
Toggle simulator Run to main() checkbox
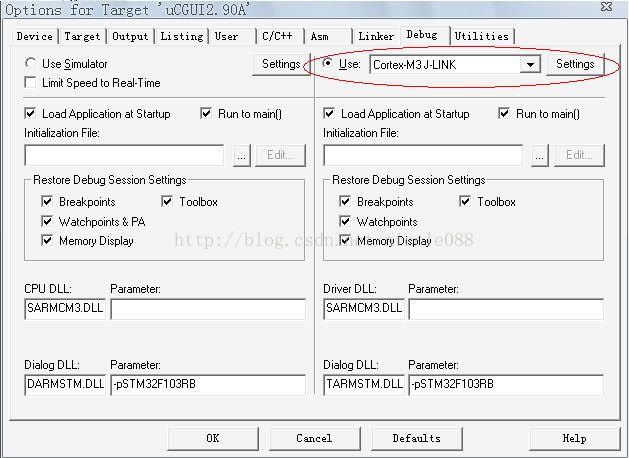tap(206, 113)
